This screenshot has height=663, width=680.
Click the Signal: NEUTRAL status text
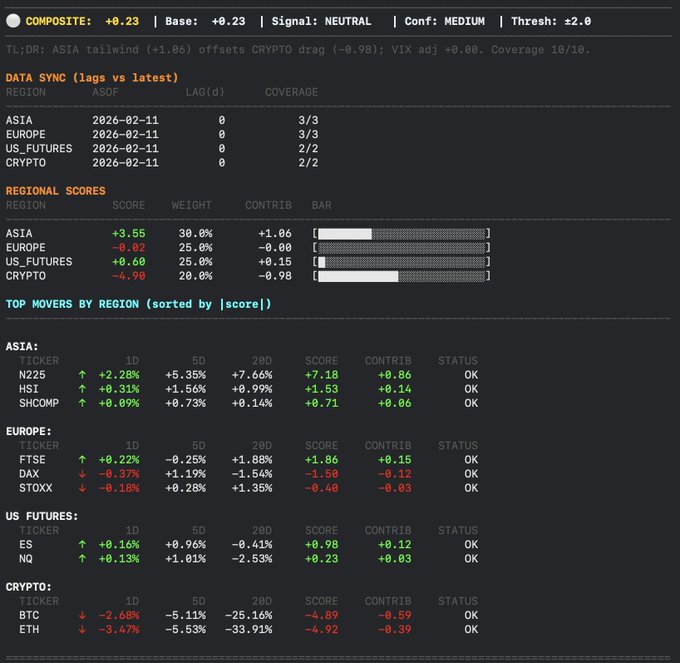320,21
